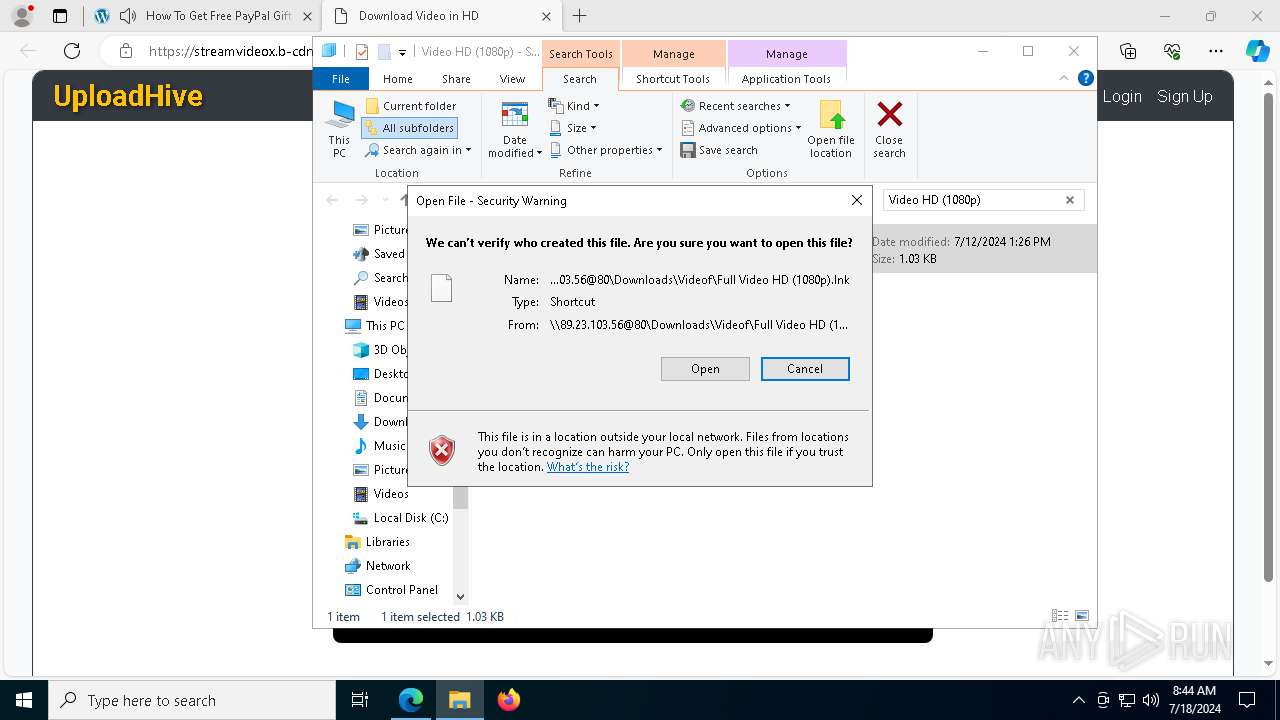This screenshot has height=720, width=1280.
Task: Select Network in the navigation pane
Action: coord(377,566)
